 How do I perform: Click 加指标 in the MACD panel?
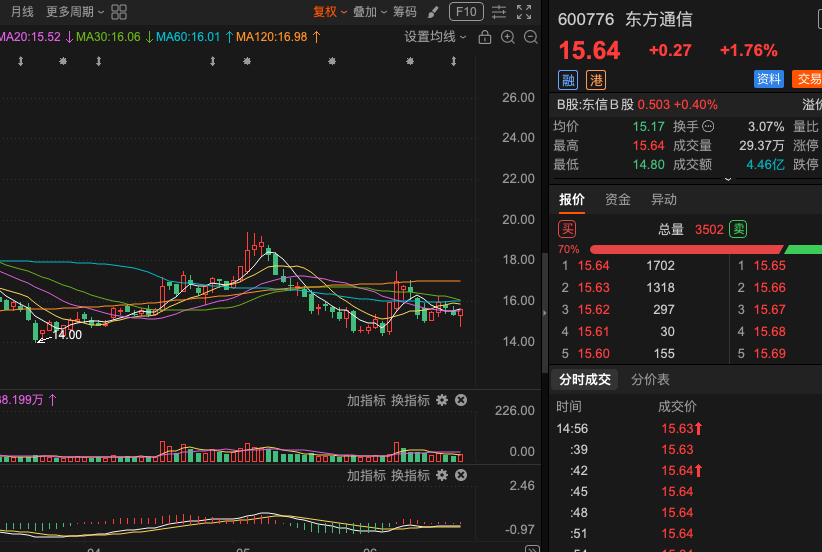(x=366, y=475)
